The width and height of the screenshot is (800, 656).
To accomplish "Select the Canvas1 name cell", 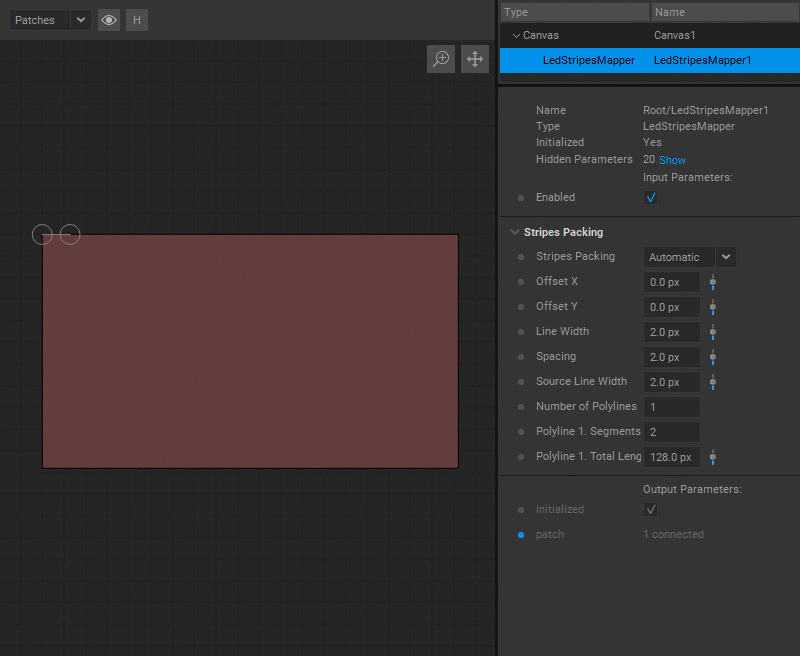I will click(x=674, y=35).
